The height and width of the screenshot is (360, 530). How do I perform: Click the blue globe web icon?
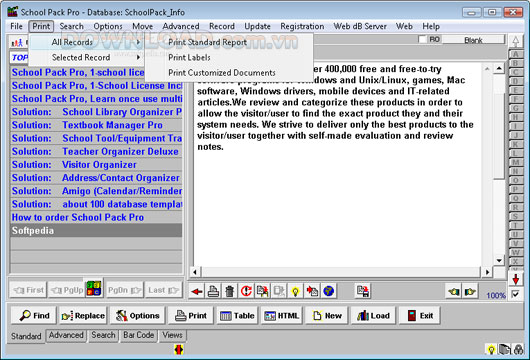point(329,291)
